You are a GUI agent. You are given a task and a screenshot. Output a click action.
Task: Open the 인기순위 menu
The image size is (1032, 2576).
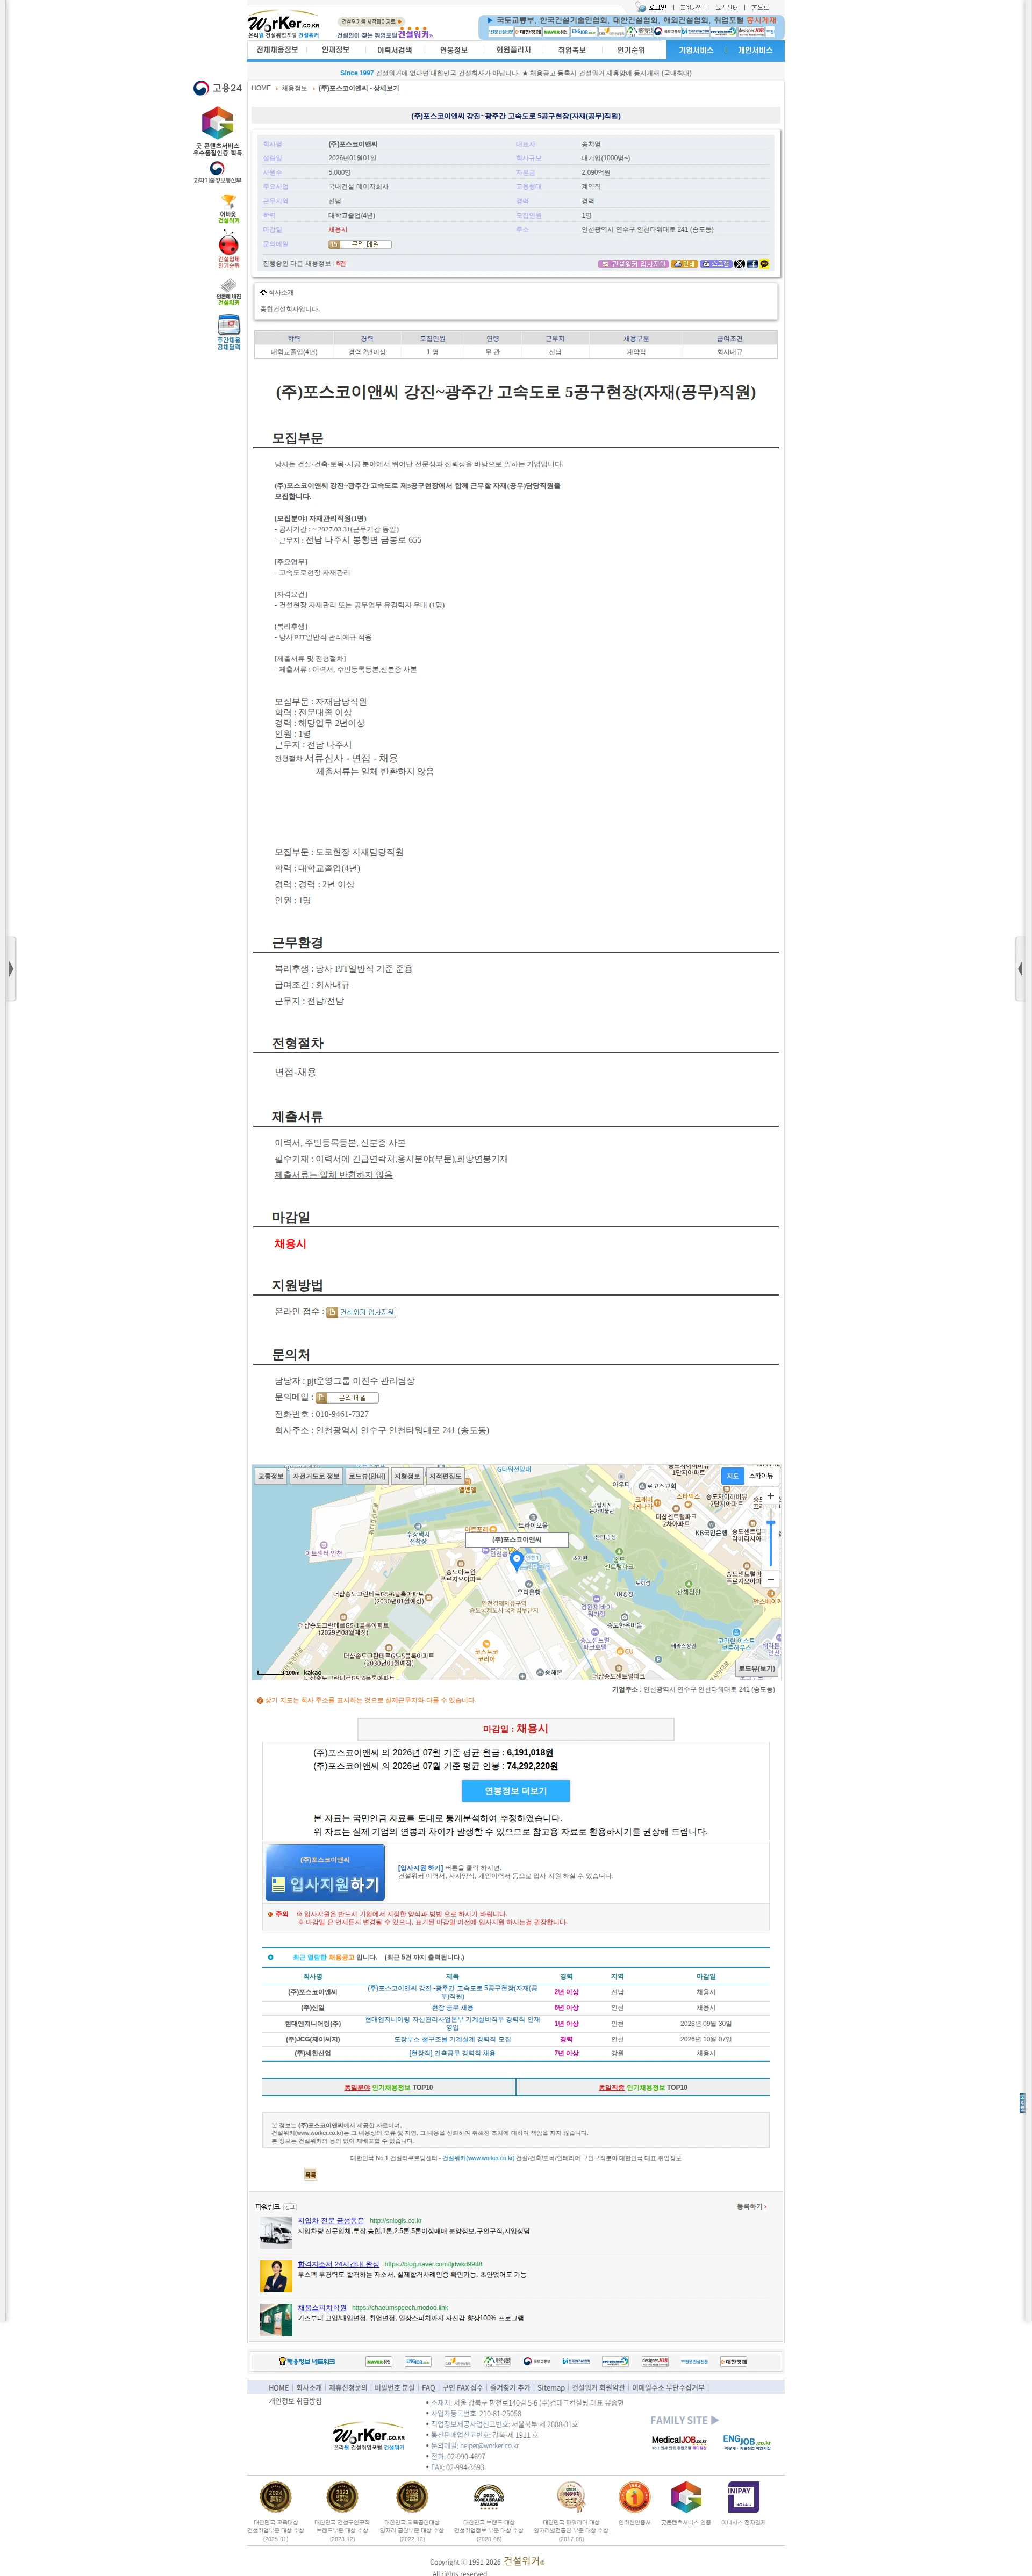point(631,50)
